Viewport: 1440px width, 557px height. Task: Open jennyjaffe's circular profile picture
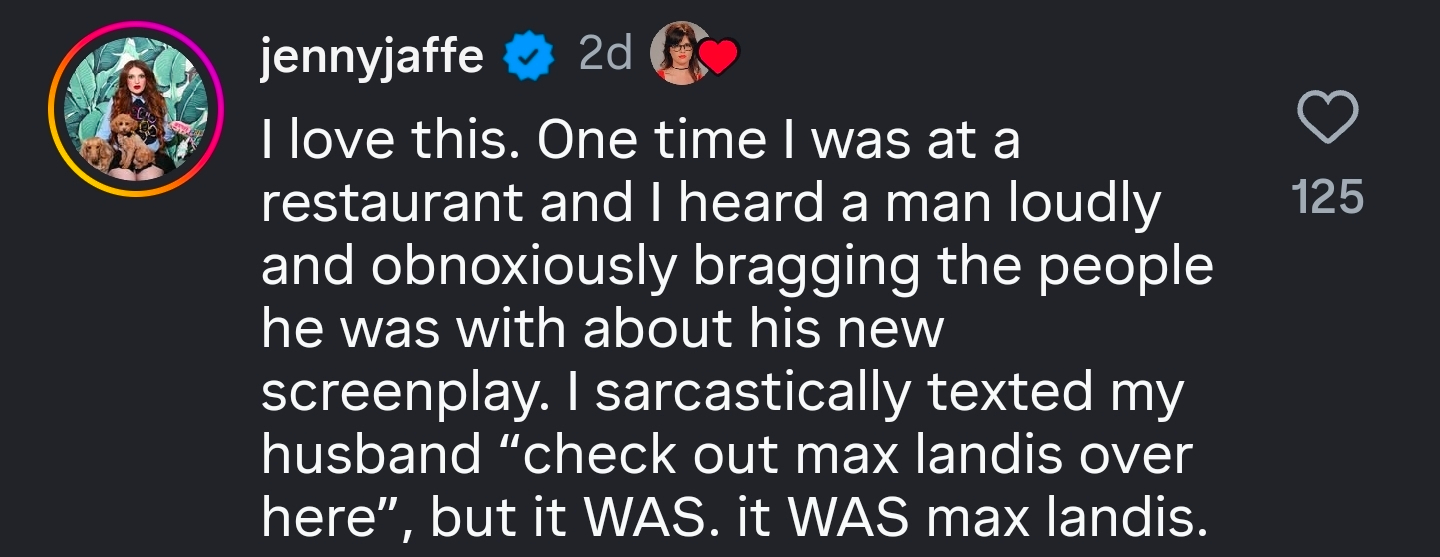137,109
